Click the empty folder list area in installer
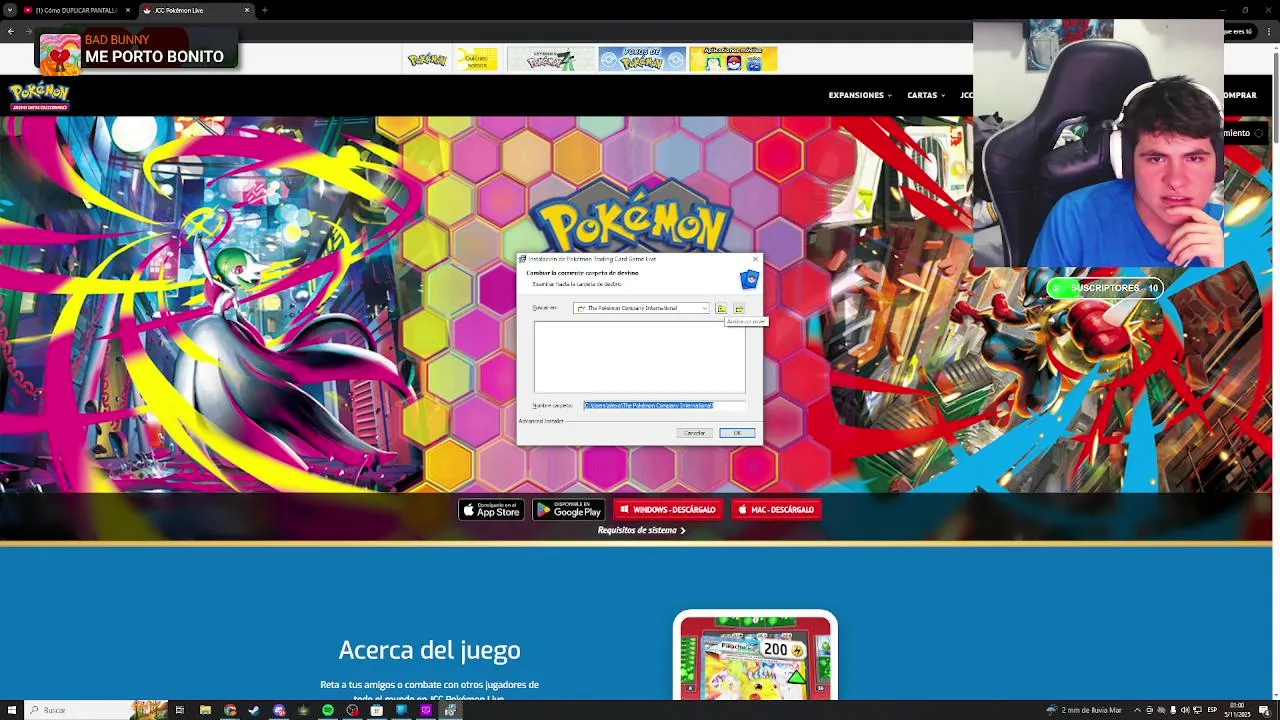 639,357
